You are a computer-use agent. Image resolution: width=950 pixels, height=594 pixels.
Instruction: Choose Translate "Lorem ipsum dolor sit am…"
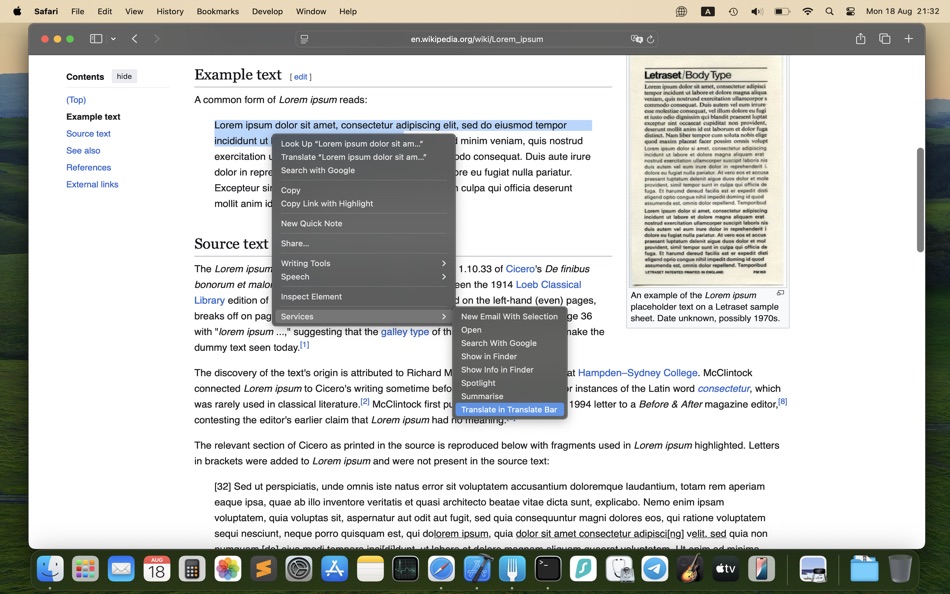pos(363,157)
